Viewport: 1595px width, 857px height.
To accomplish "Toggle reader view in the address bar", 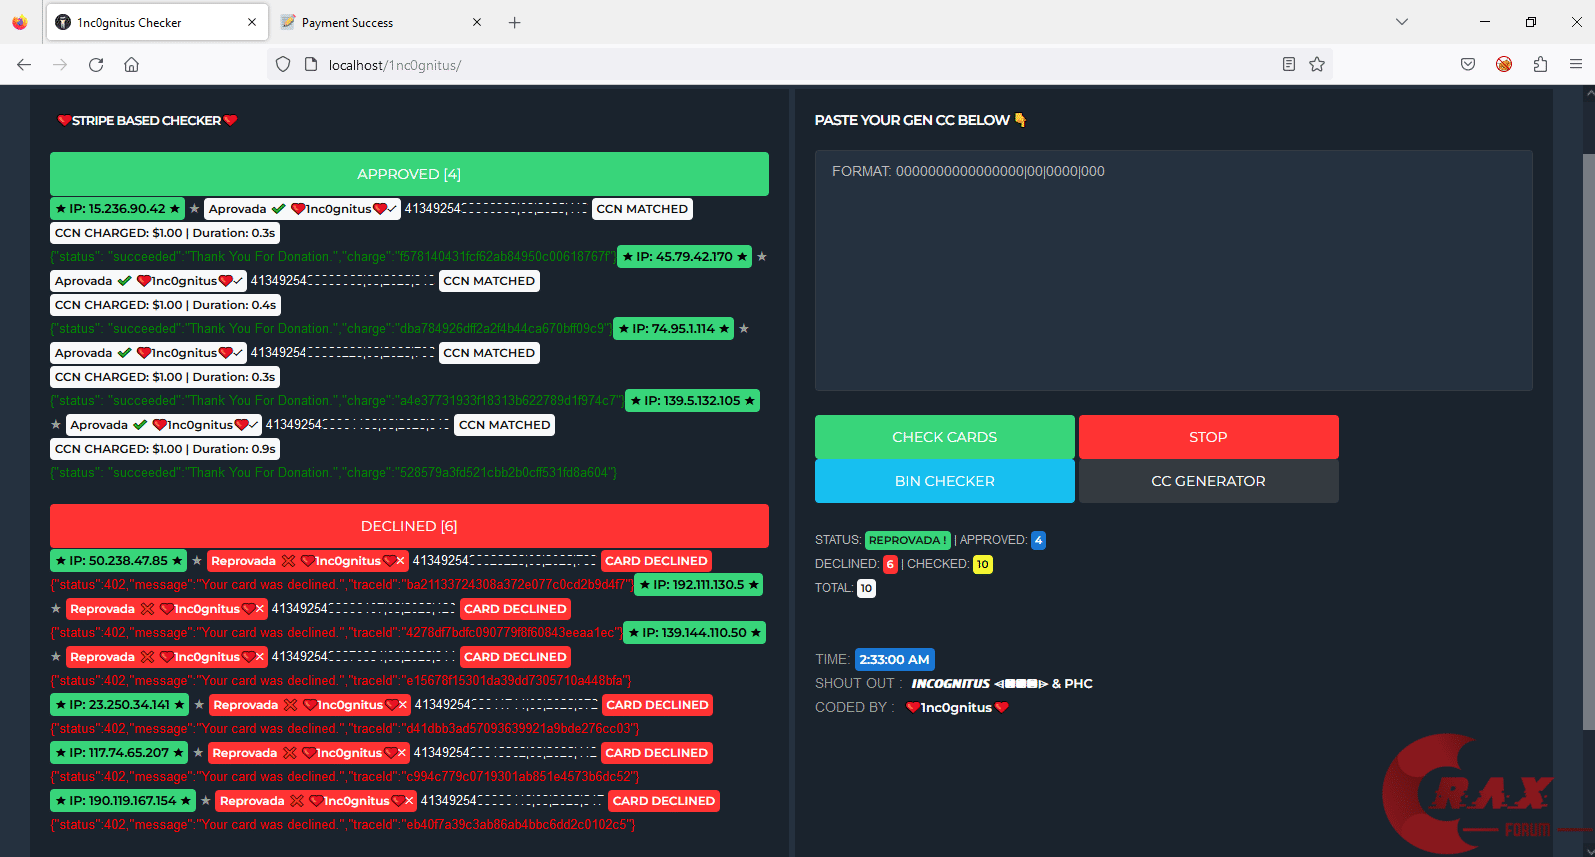I will (1289, 65).
